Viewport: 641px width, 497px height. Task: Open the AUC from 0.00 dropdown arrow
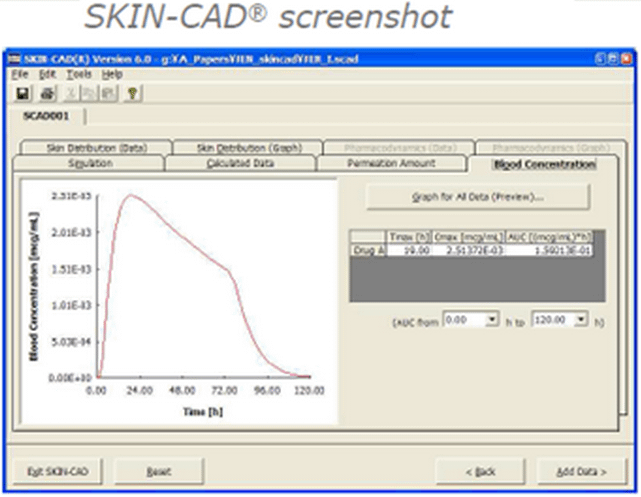492,319
